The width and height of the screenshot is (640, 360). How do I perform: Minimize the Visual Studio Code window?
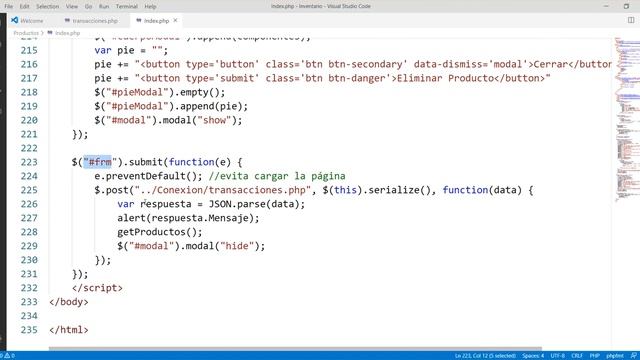(x=606, y=6)
